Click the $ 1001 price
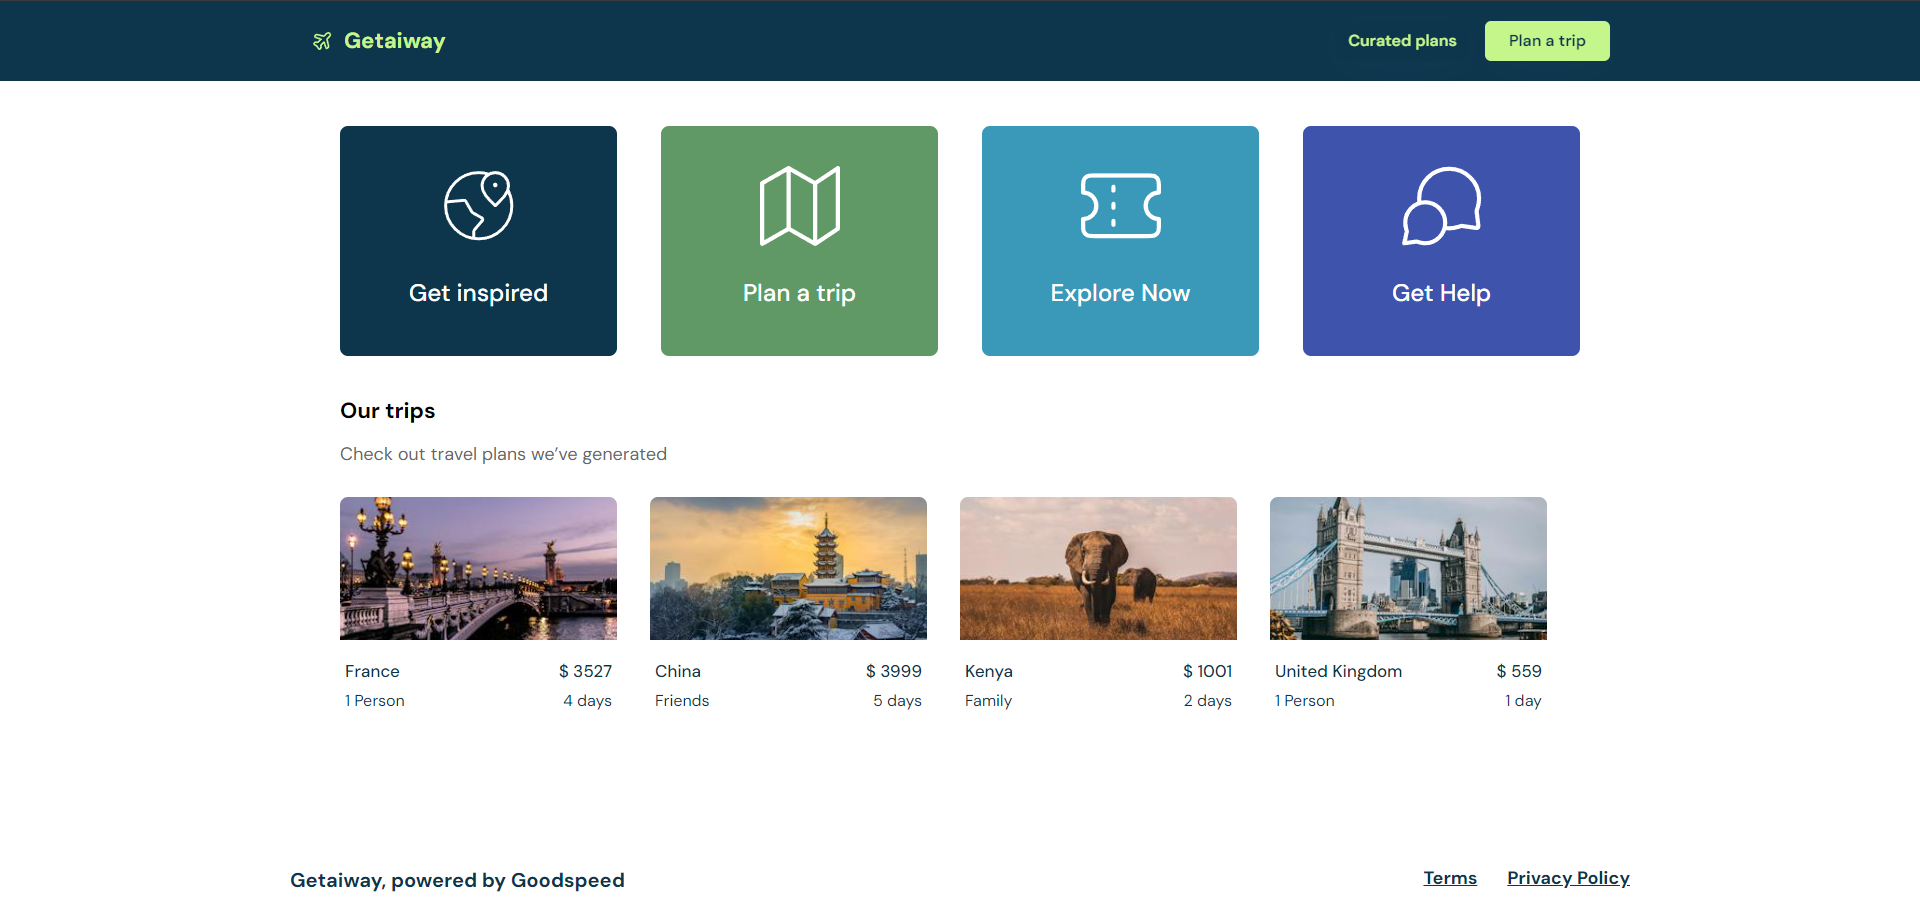Image resolution: width=1920 pixels, height=920 pixels. coord(1207,671)
